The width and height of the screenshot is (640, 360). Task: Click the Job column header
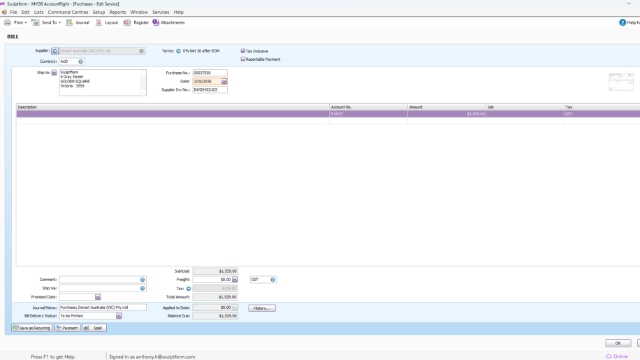point(525,107)
